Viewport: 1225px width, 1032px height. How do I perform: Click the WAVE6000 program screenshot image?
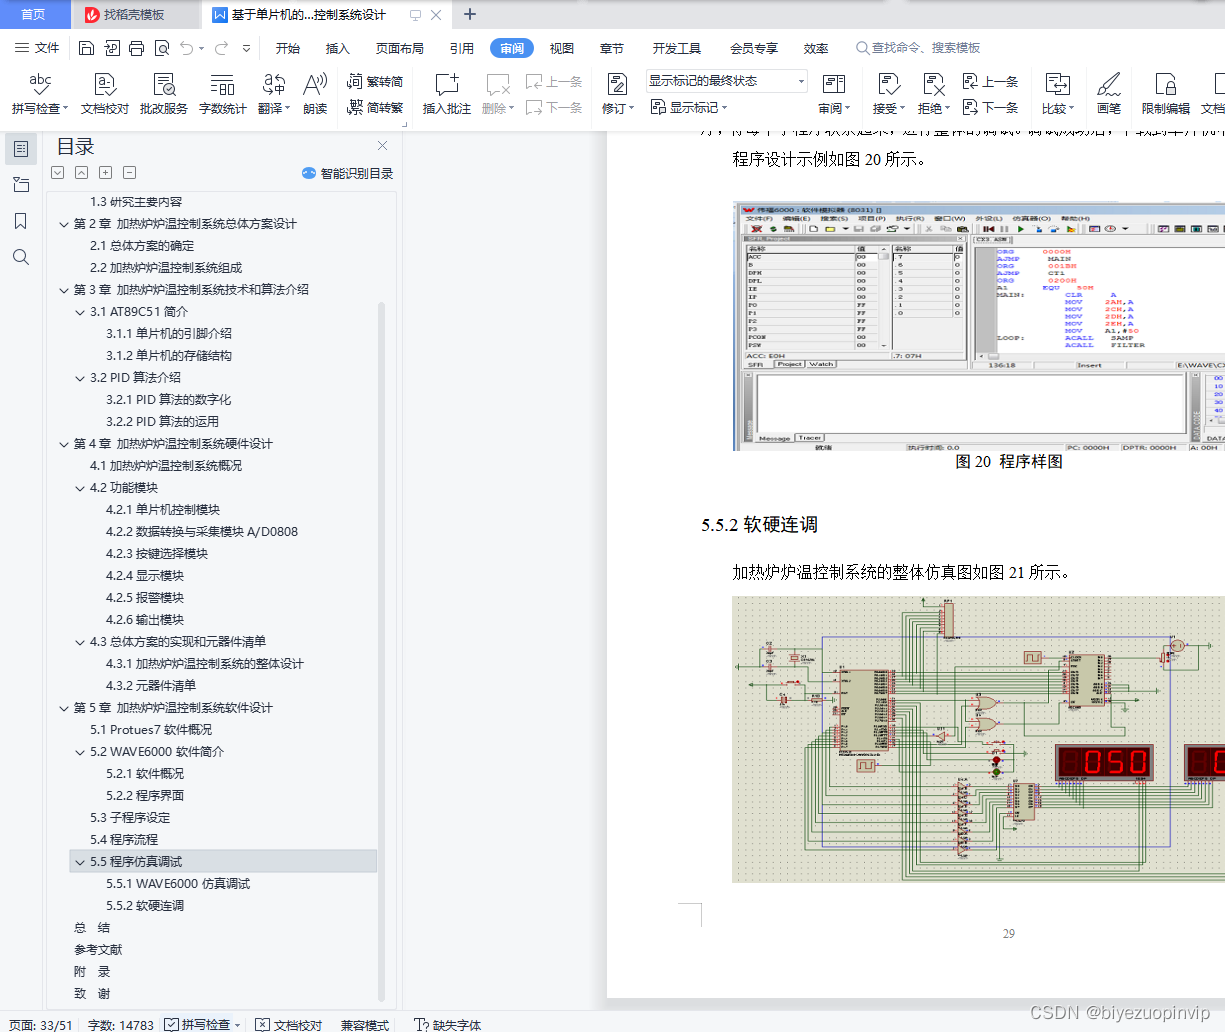[x=978, y=326]
